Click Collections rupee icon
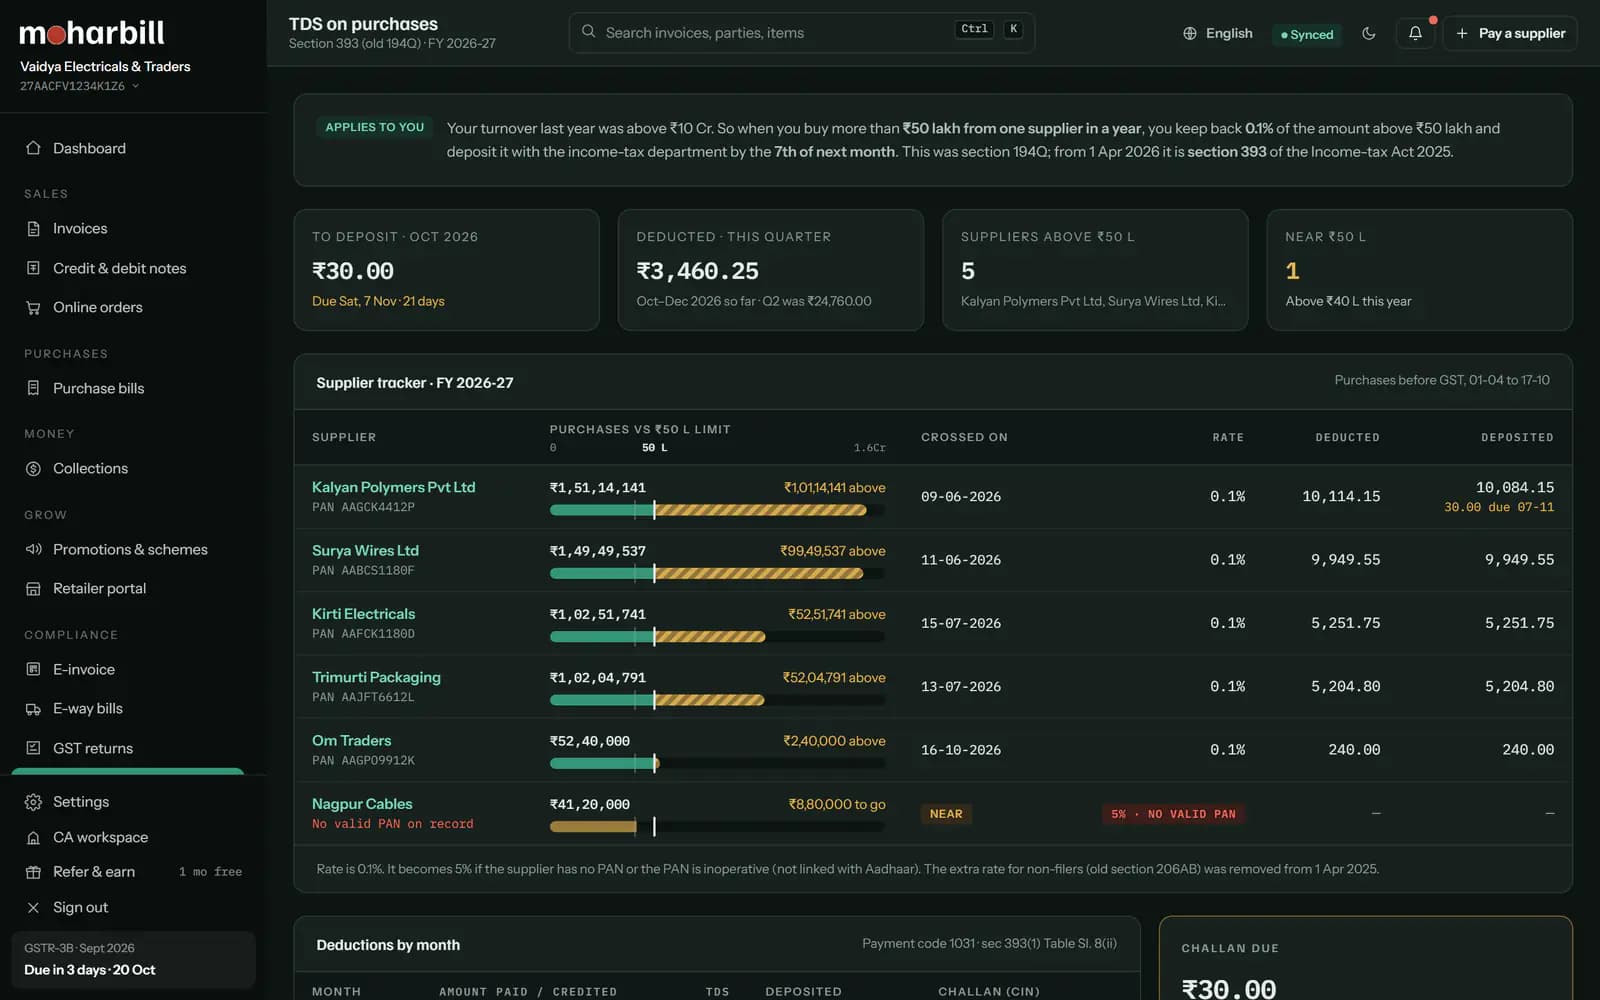Viewport: 1600px width, 1000px height. pos(33,468)
